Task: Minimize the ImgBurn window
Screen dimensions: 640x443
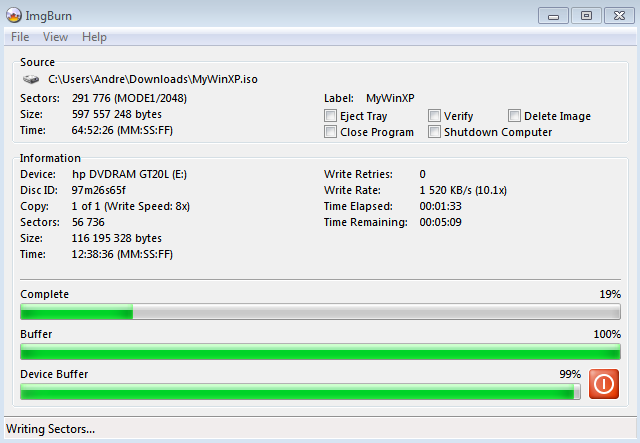Action: 556,15
